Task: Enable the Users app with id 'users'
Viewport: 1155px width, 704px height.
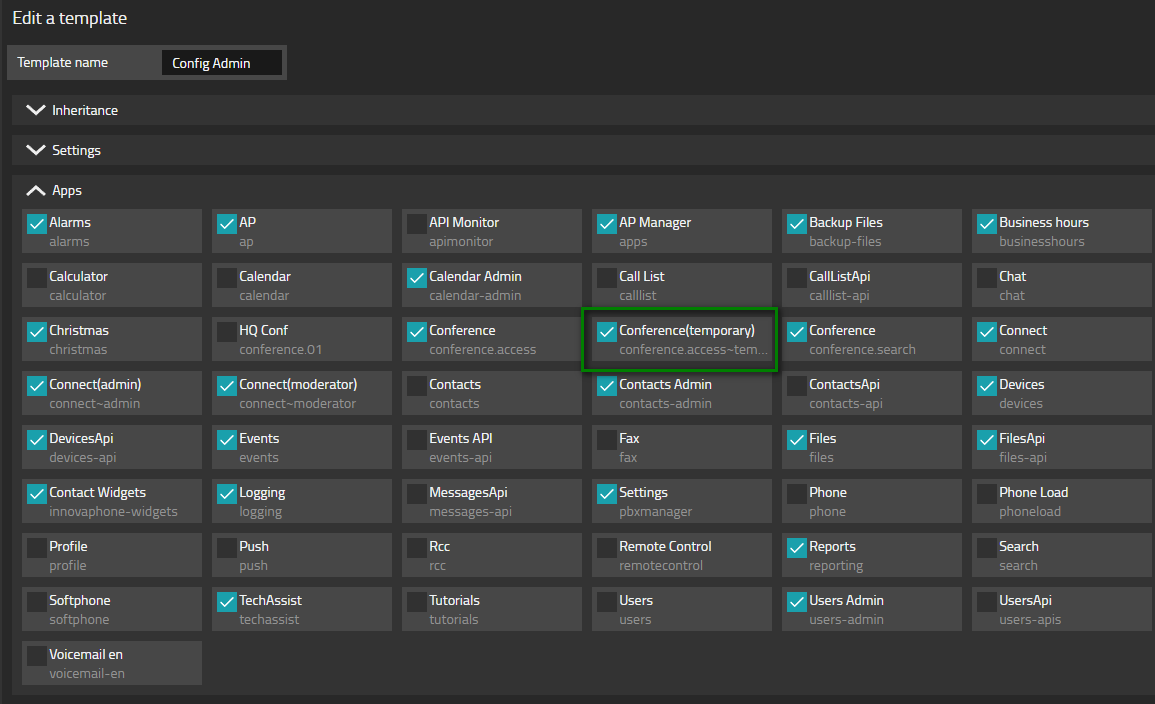Action: [607, 602]
